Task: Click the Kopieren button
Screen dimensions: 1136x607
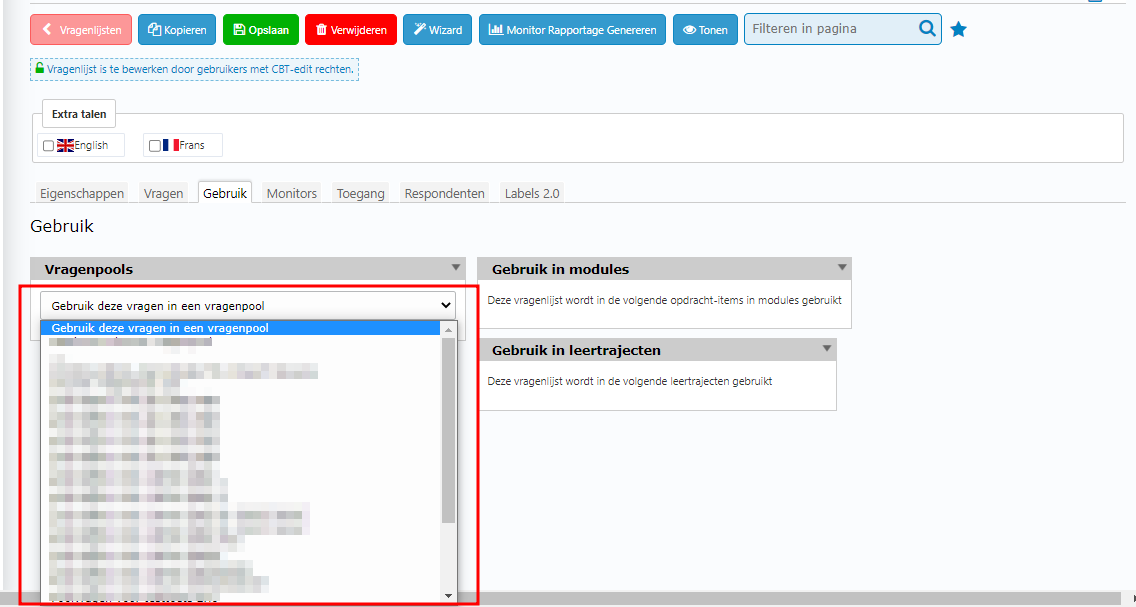Action: click(x=177, y=30)
